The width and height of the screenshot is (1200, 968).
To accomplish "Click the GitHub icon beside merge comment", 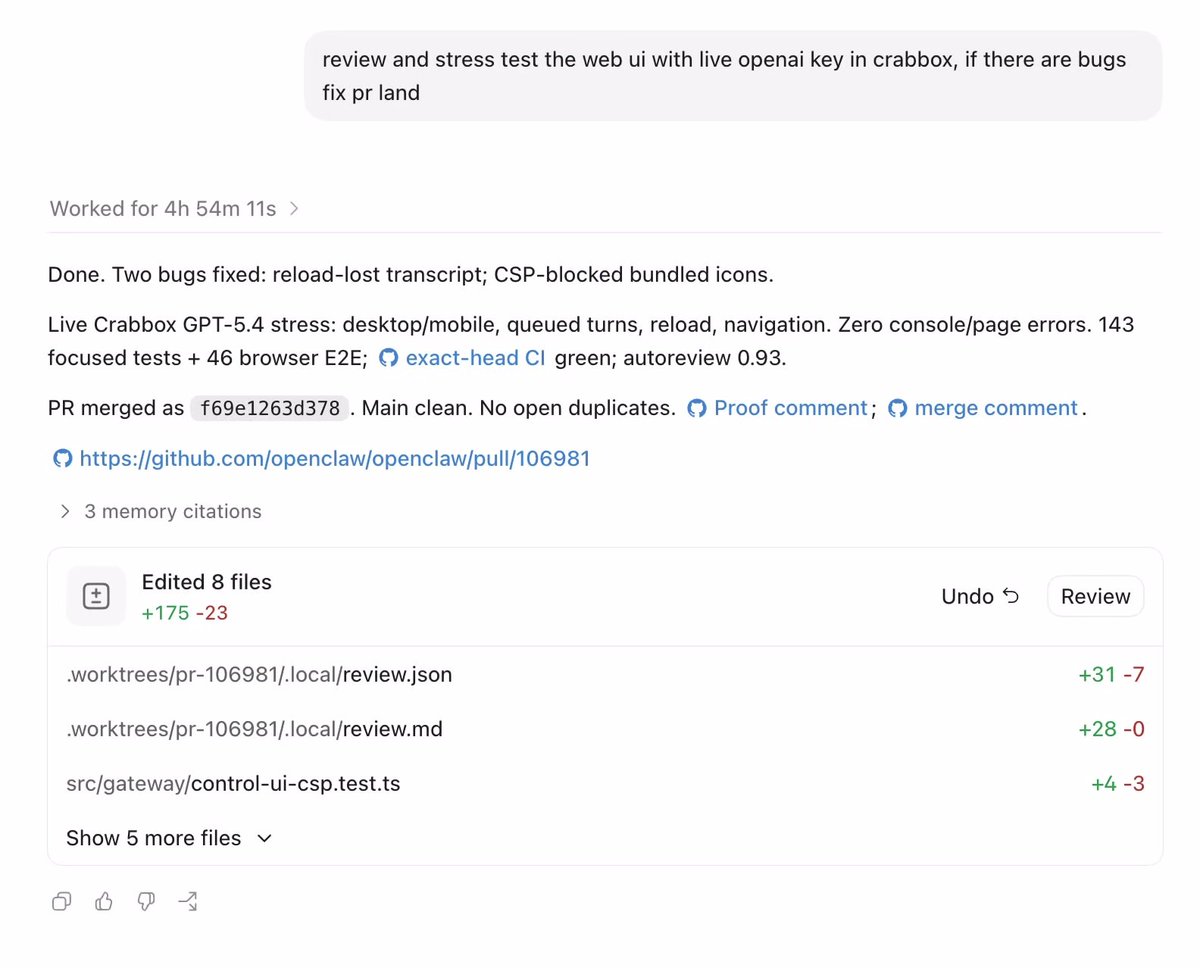I will pos(898,408).
